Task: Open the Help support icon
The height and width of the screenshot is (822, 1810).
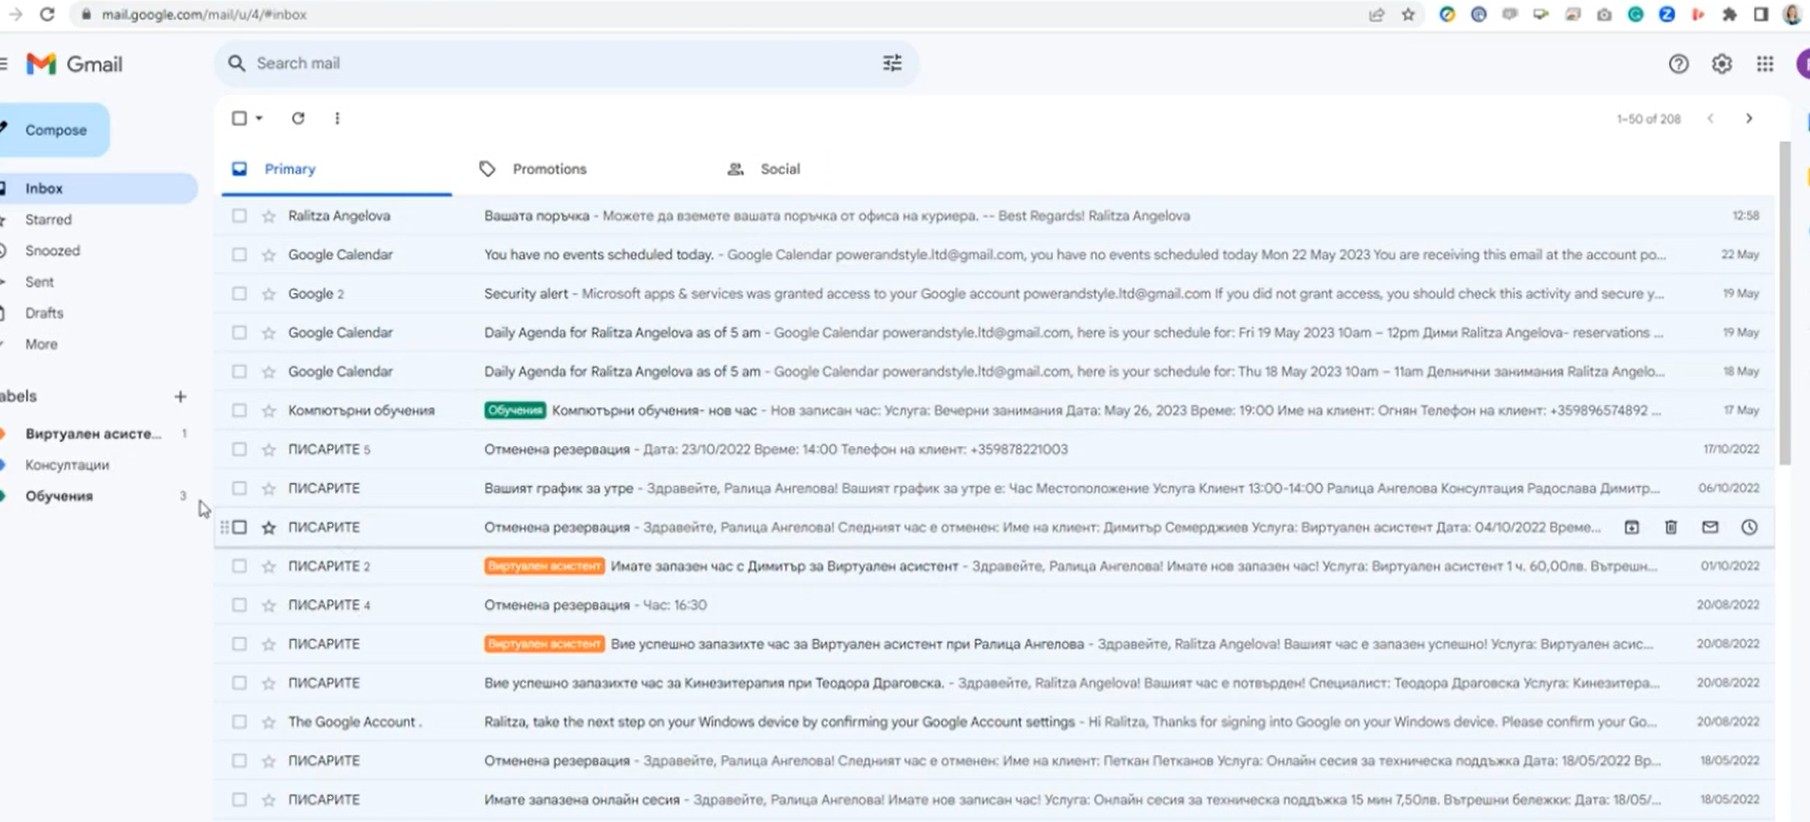Action: pos(1678,64)
